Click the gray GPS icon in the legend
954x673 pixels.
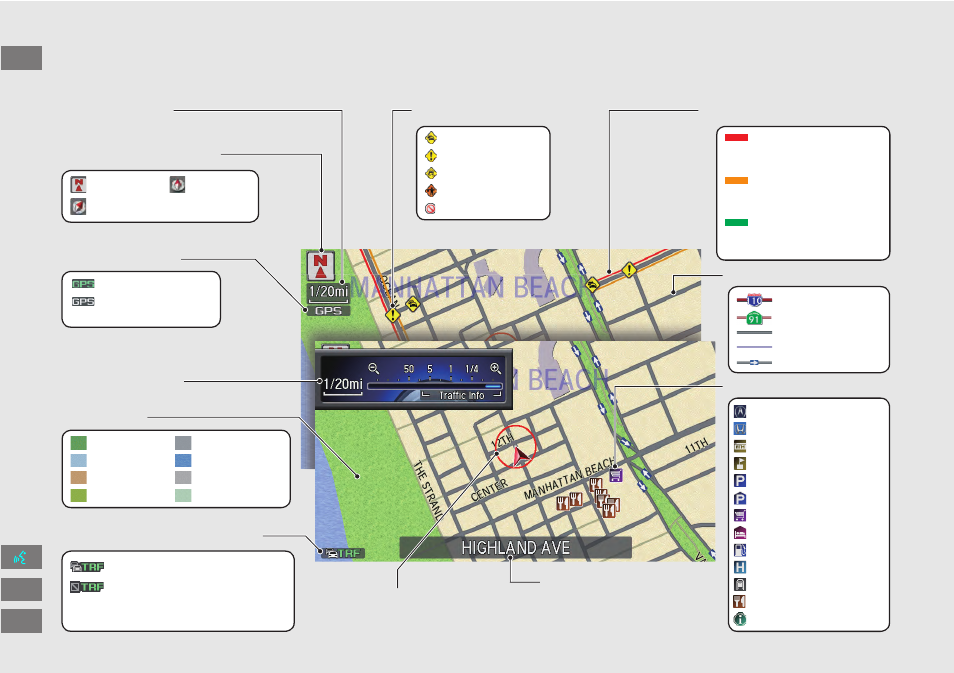(x=83, y=301)
